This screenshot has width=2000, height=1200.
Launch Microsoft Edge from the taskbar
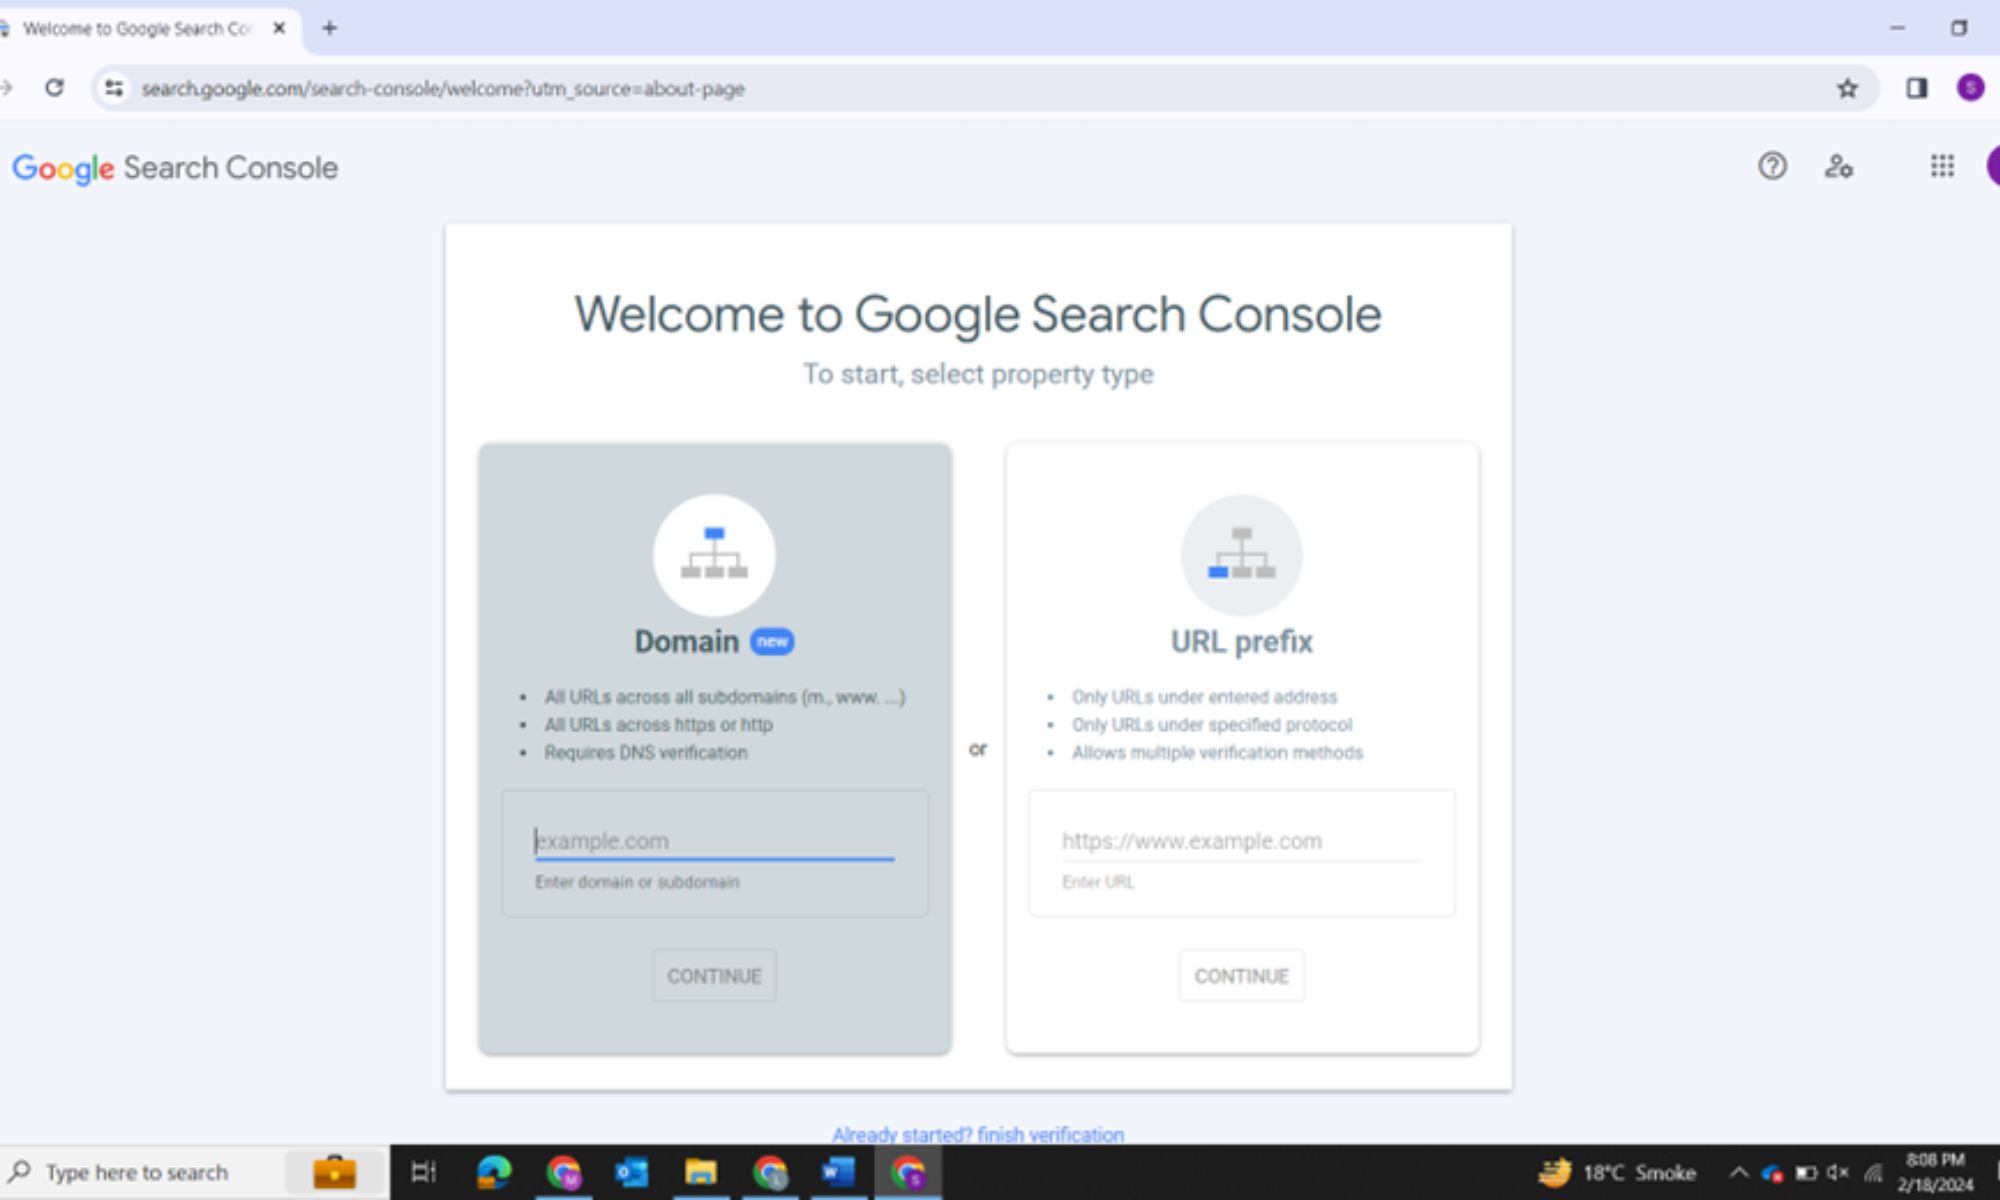point(494,1172)
